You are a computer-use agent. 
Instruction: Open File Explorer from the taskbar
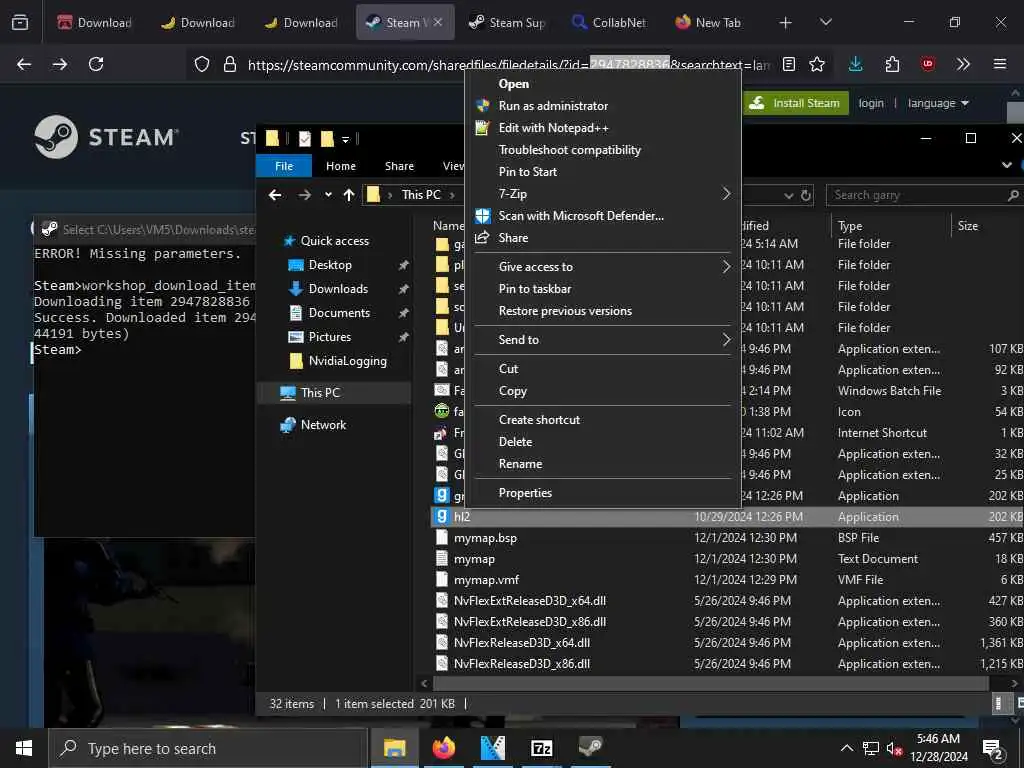coord(394,747)
